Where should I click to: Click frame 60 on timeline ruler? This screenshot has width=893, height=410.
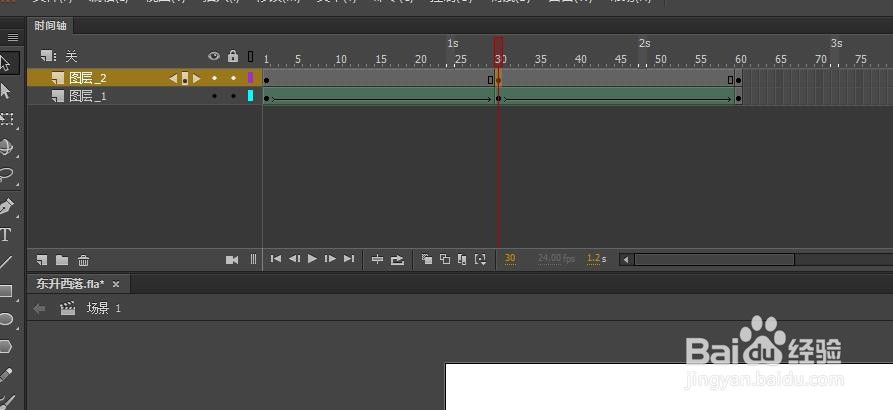[740, 59]
